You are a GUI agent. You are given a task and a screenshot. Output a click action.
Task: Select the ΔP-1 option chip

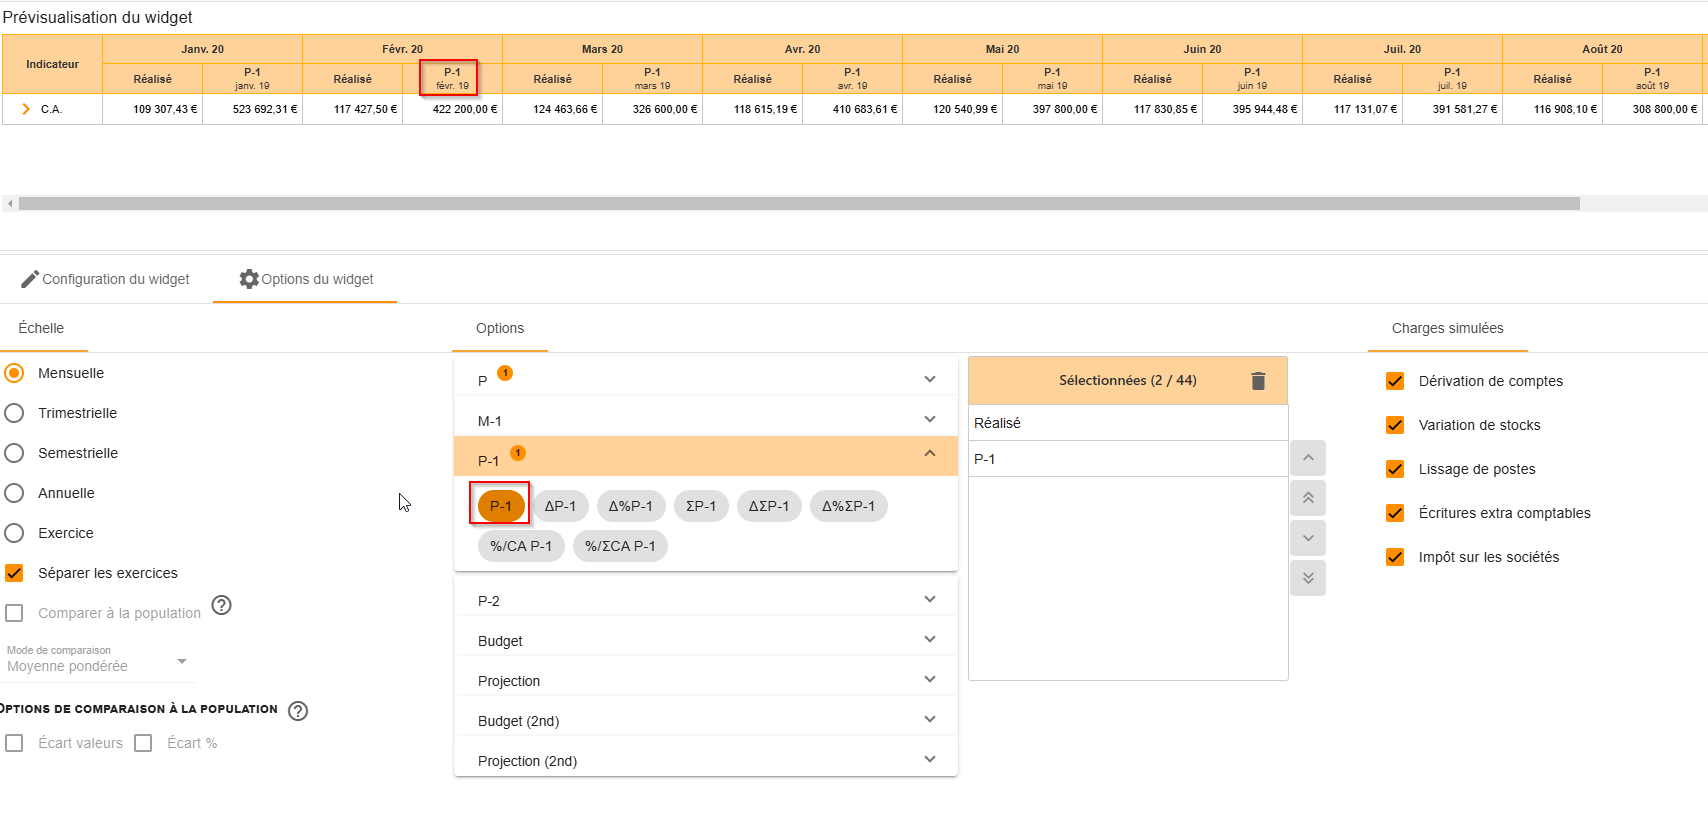point(560,506)
